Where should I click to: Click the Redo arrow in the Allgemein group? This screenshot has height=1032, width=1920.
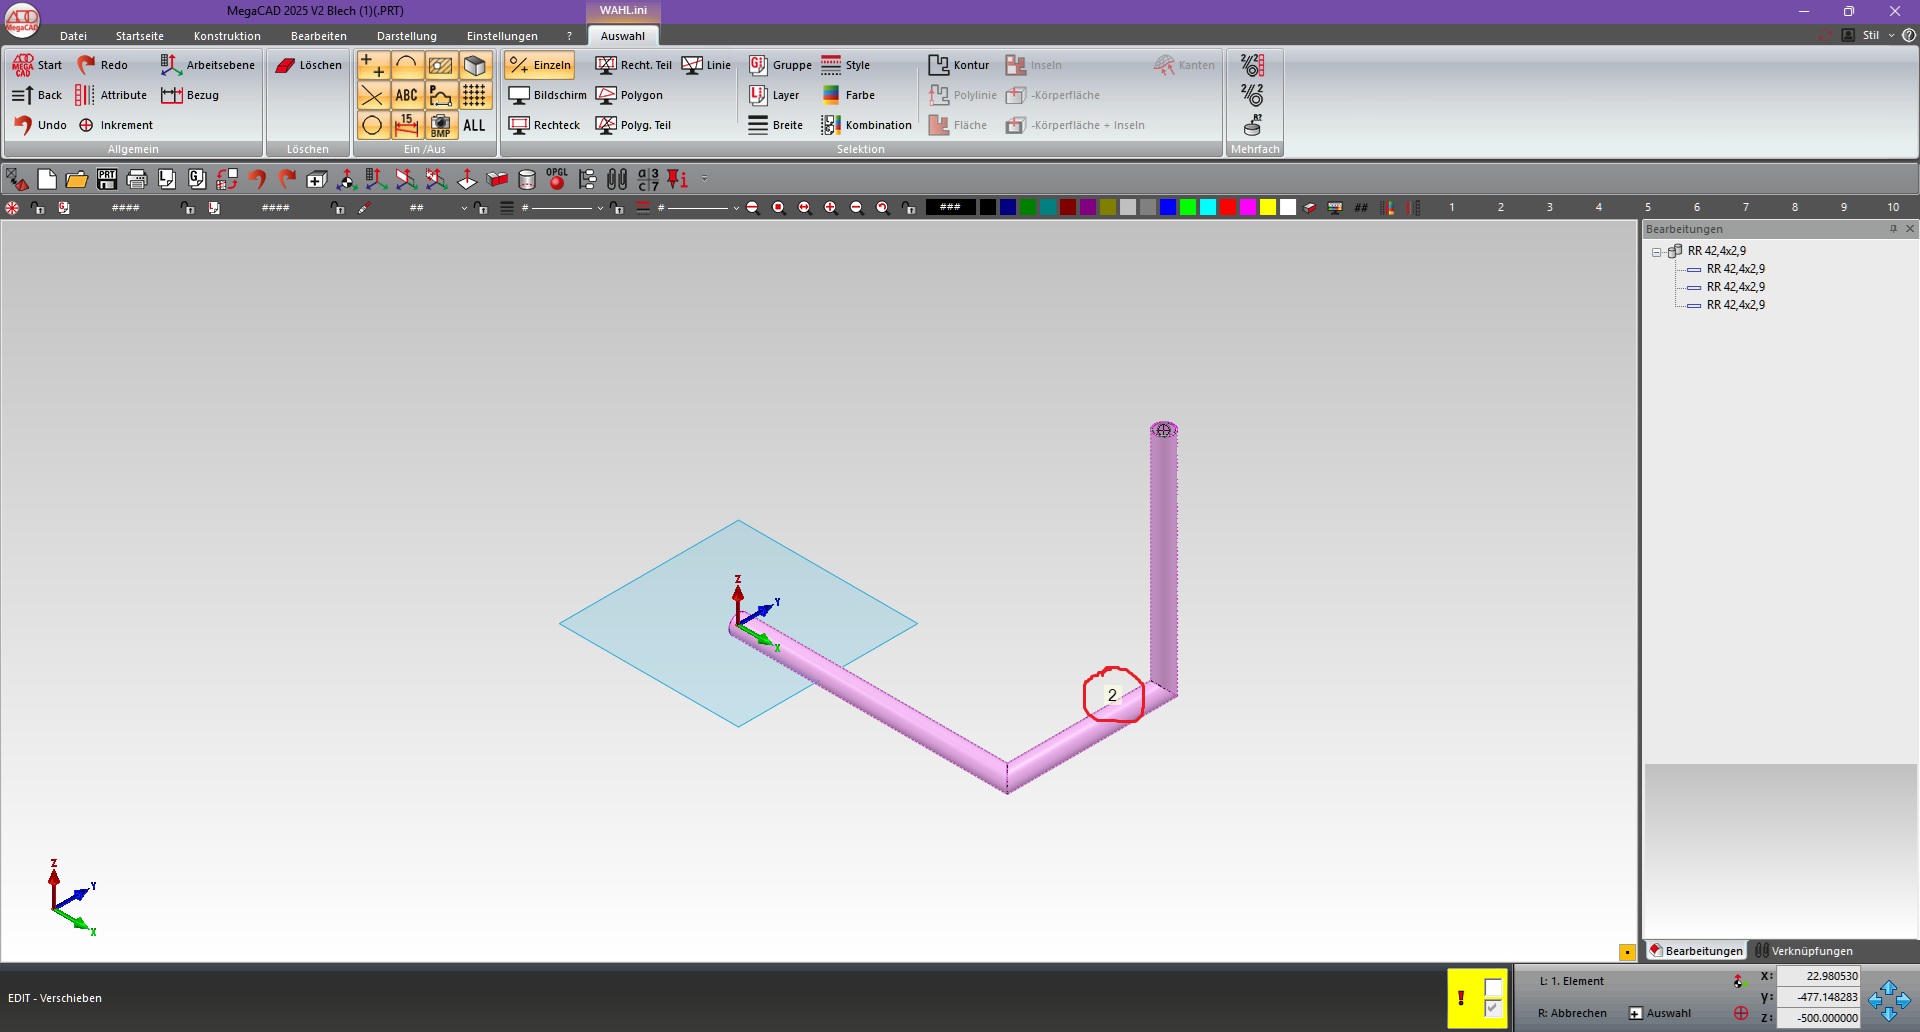(87, 65)
